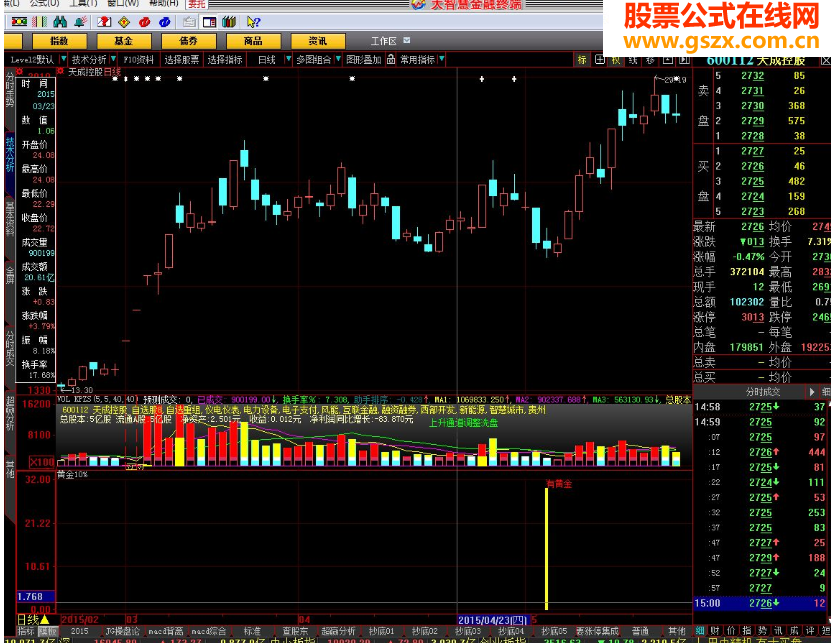The height and width of the screenshot is (643, 831).
Task: Click the F10资料 button
Action: click(138, 59)
